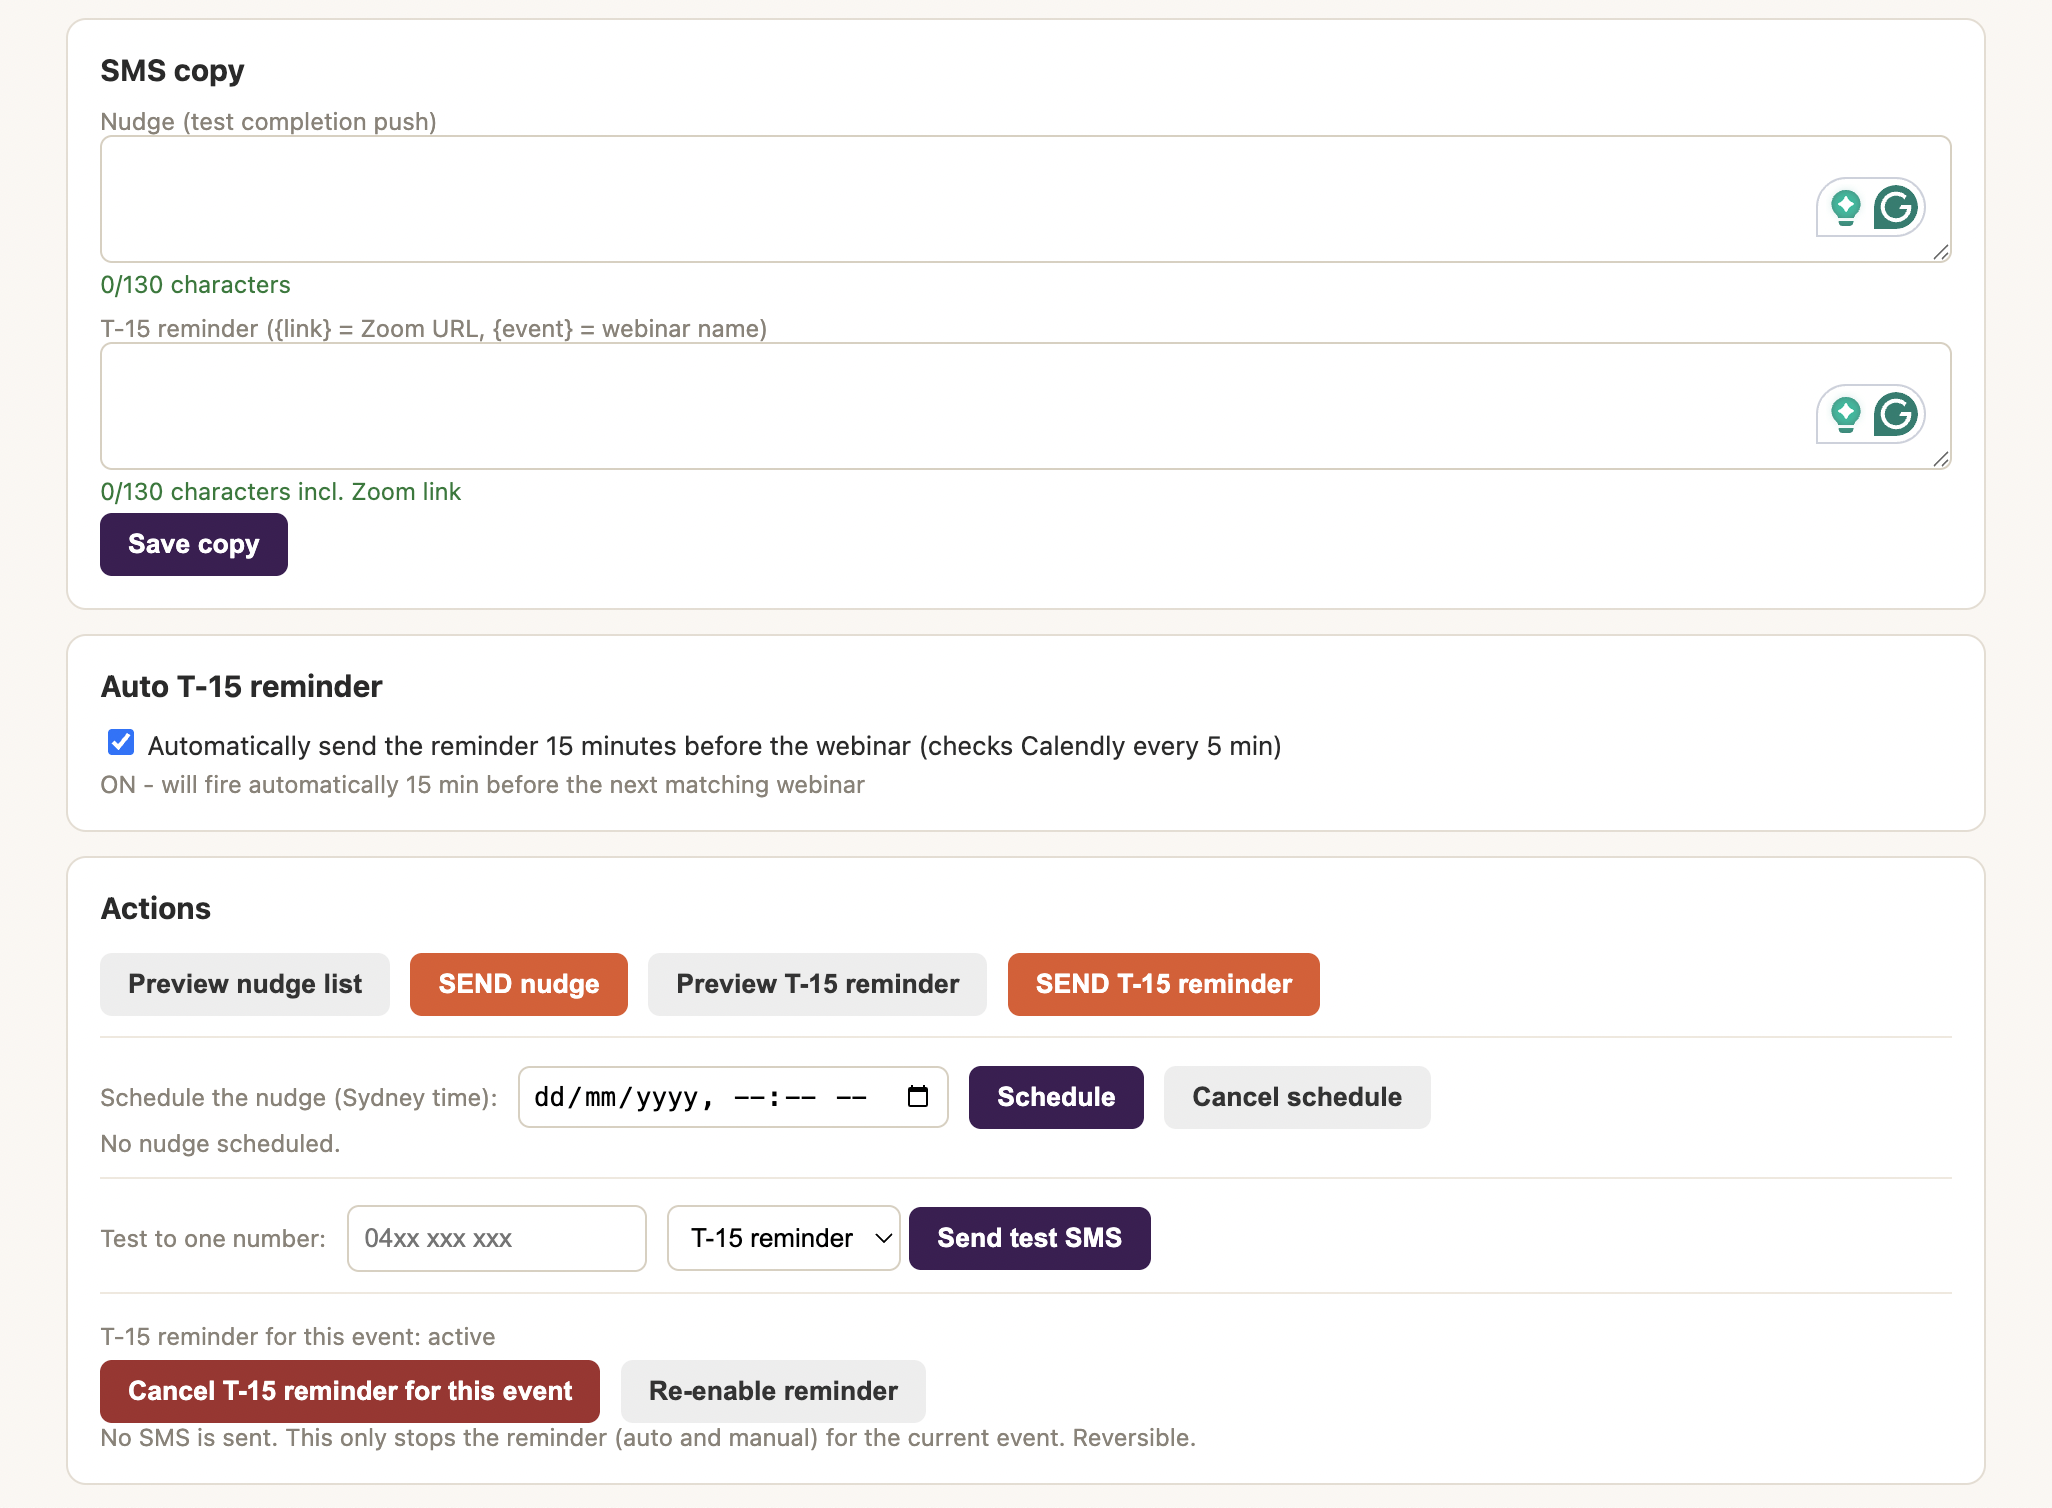This screenshot has width=2052, height=1508.
Task: Toggle the automatic T-15 reminder checkbox
Action: coord(121,742)
